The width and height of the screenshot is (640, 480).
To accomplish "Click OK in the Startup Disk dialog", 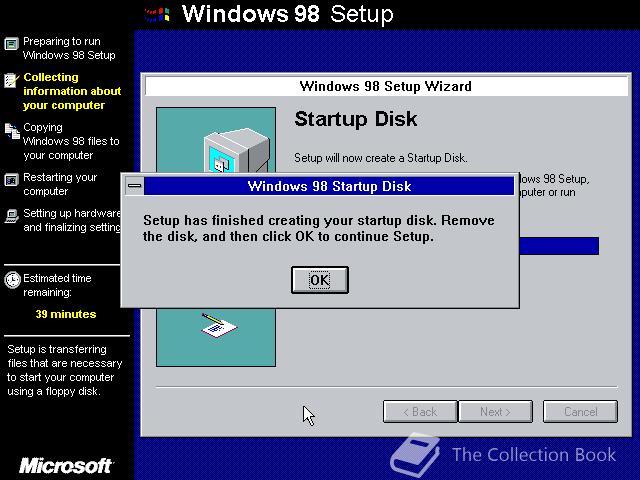I will [320, 280].
